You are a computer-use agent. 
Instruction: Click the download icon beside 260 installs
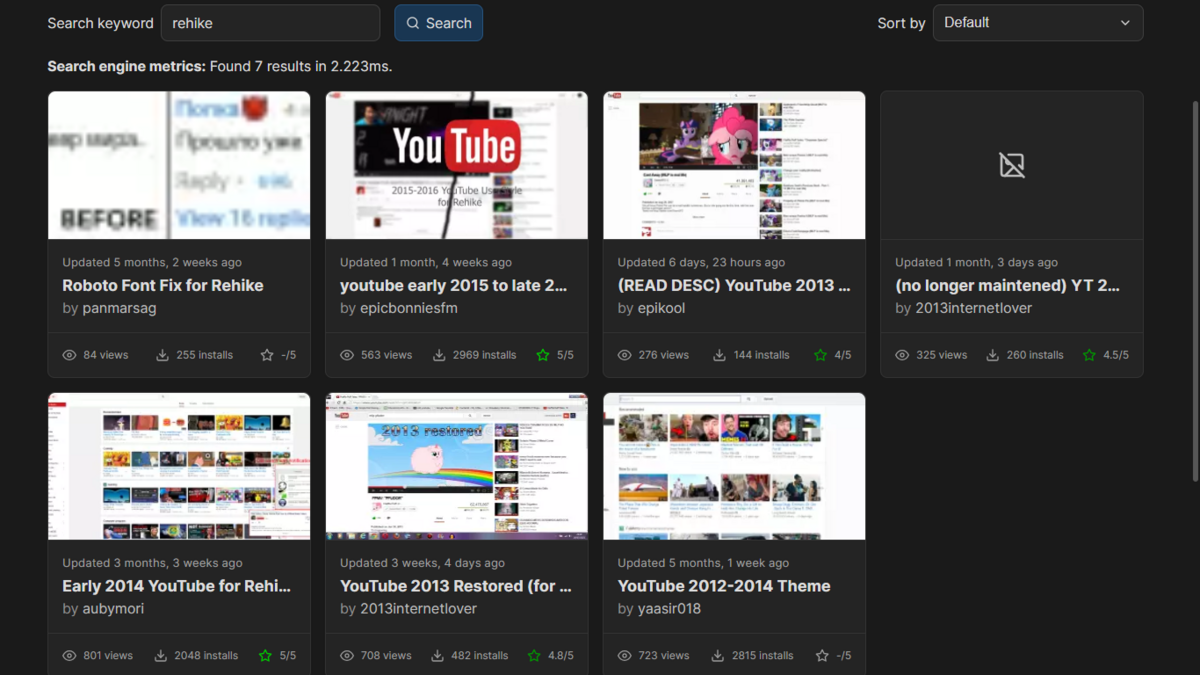coord(993,355)
